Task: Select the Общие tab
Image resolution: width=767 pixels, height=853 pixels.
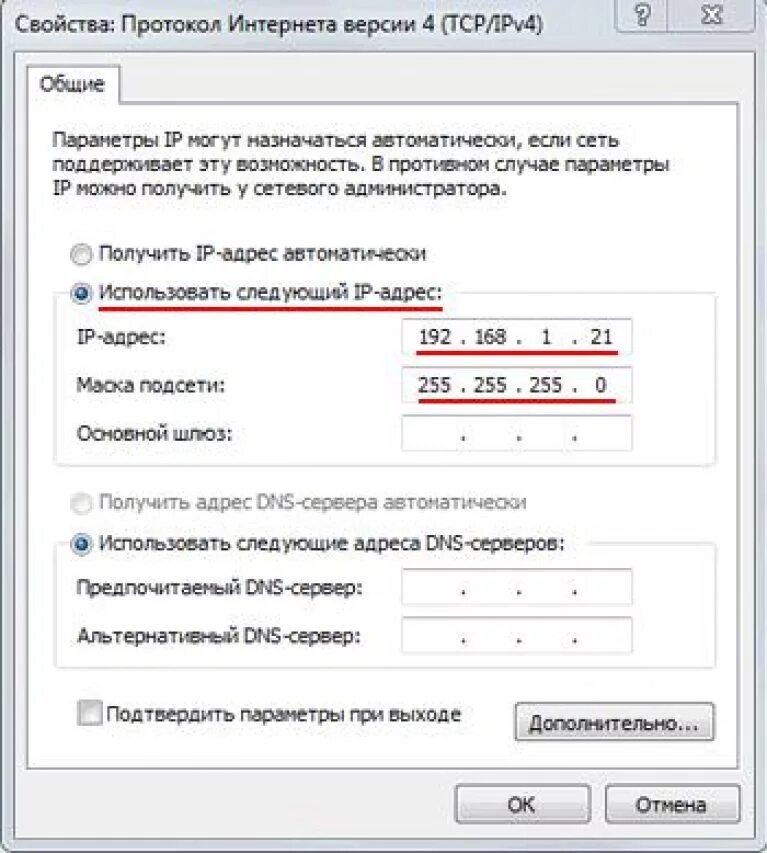Action: (72, 84)
